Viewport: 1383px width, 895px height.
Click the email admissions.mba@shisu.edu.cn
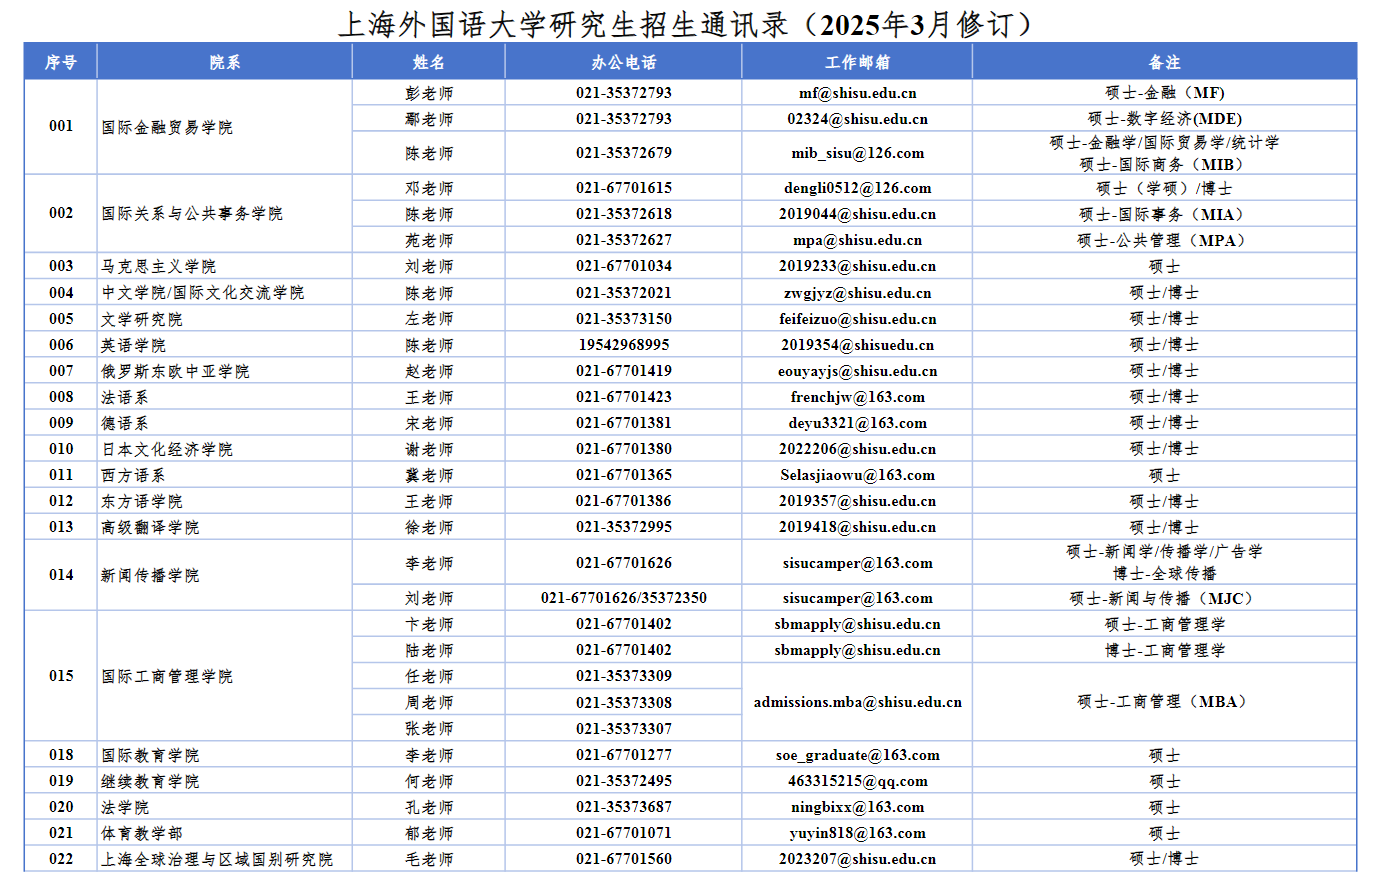click(x=857, y=702)
